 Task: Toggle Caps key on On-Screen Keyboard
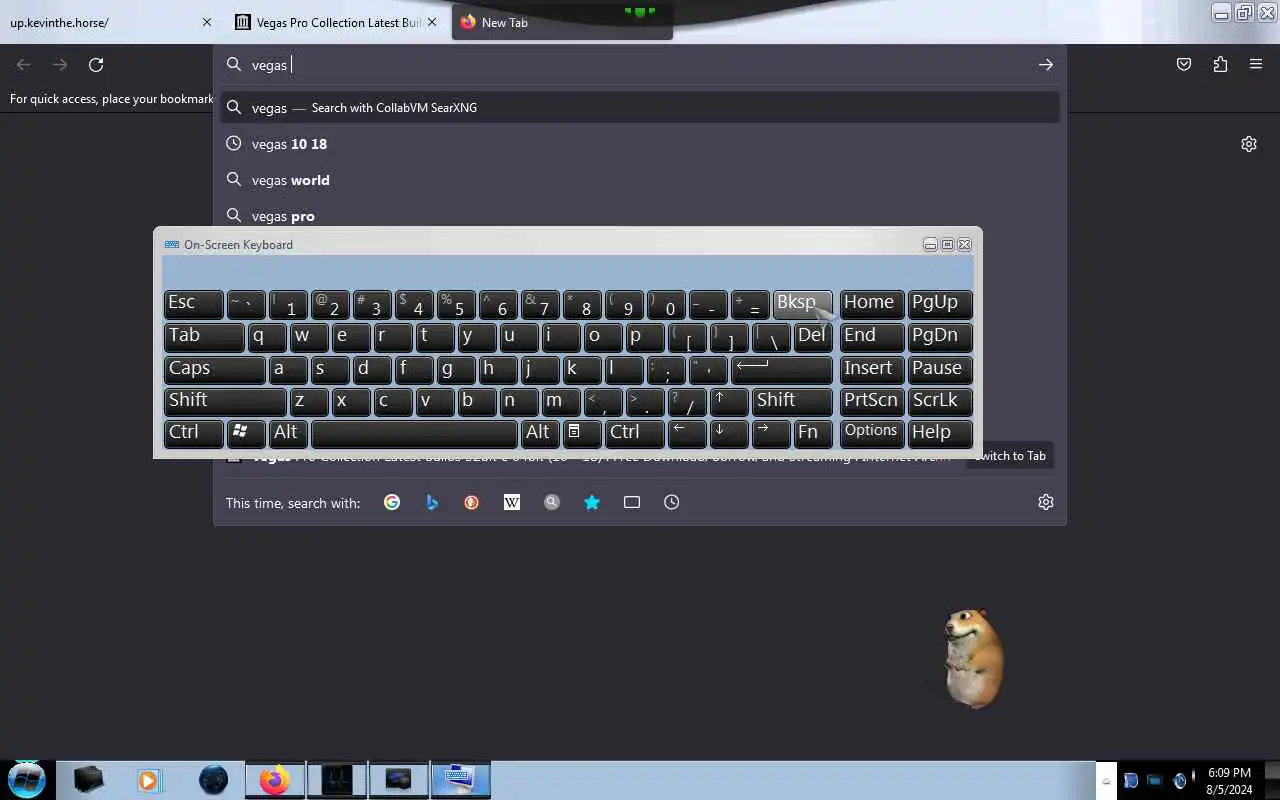pyautogui.click(x=214, y=369)
